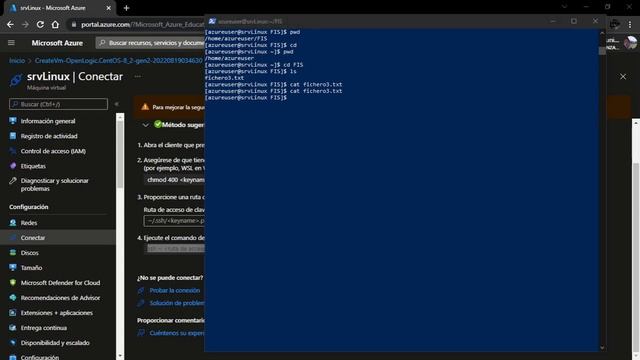The image size is (640, 360).
Task: Click the terminal window vertical scrollbar
Action: pyautogui.click(x=602, y=51)
